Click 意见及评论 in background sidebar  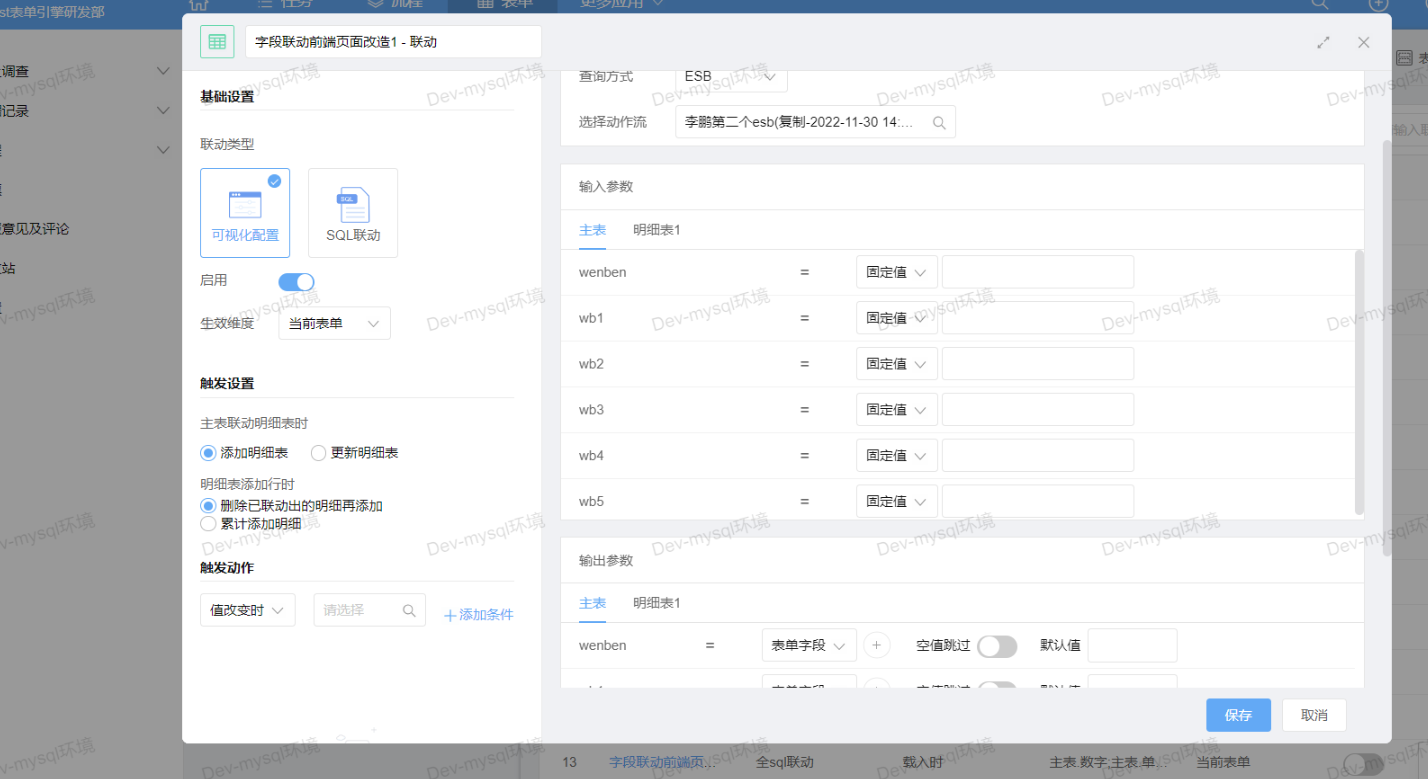pyautogui.click(x=35, y=229)
